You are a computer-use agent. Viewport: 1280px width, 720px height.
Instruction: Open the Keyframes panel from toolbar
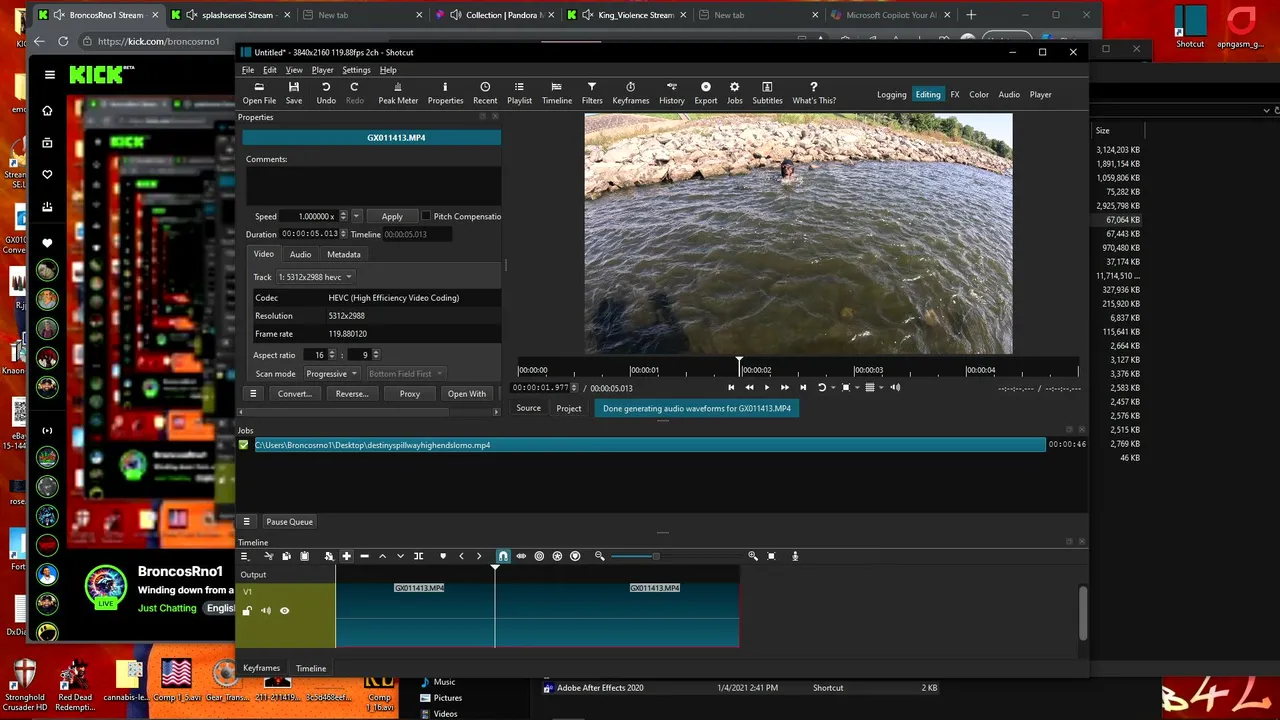tap(630, 93)
